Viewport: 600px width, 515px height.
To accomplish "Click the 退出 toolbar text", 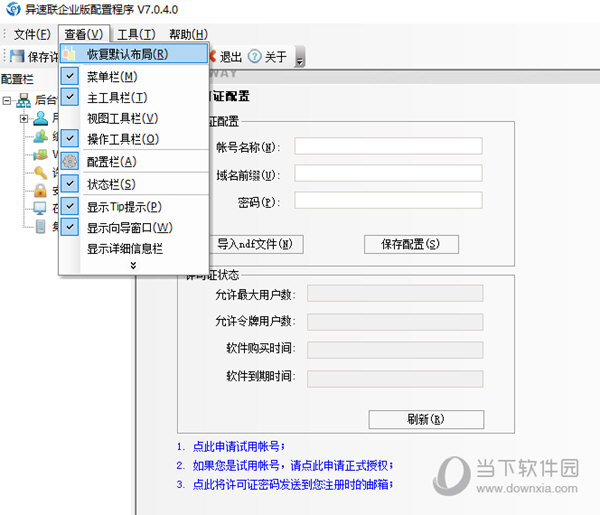I will click(231, 57).
